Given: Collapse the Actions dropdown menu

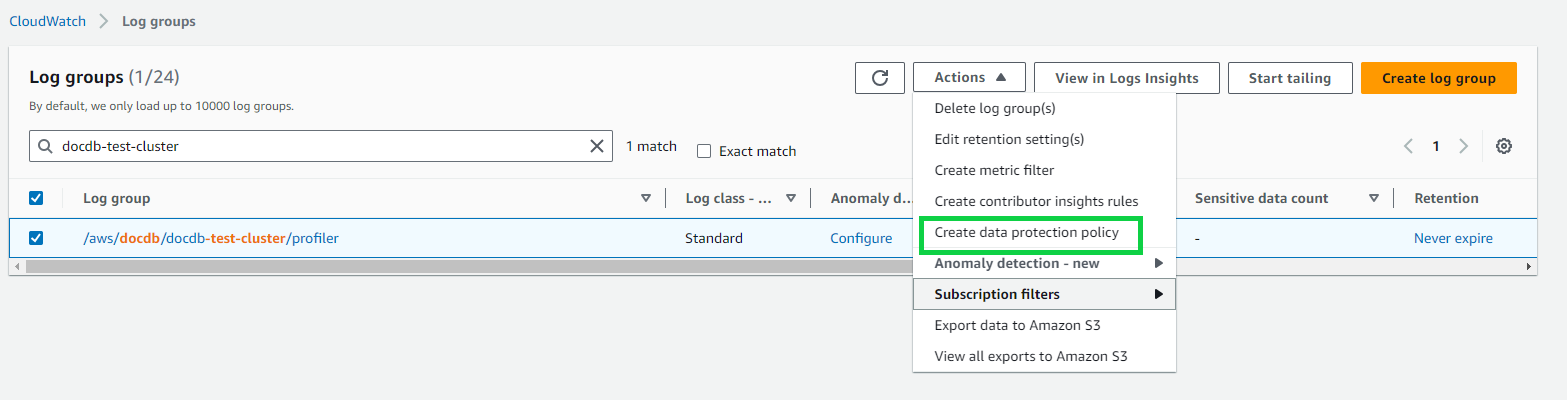Looking at the screenshot, I should 968,78.
